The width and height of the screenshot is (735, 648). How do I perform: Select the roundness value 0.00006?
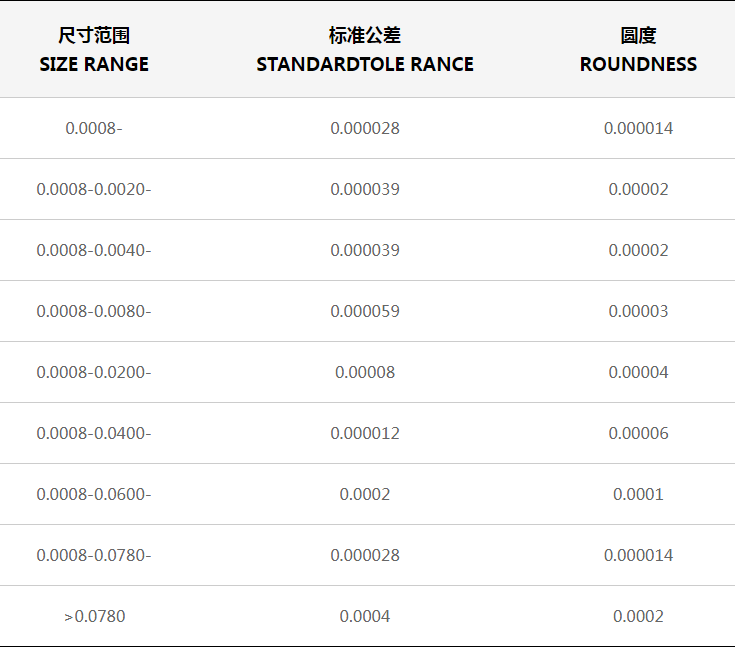pyautogui.click(x=638, y=433)
